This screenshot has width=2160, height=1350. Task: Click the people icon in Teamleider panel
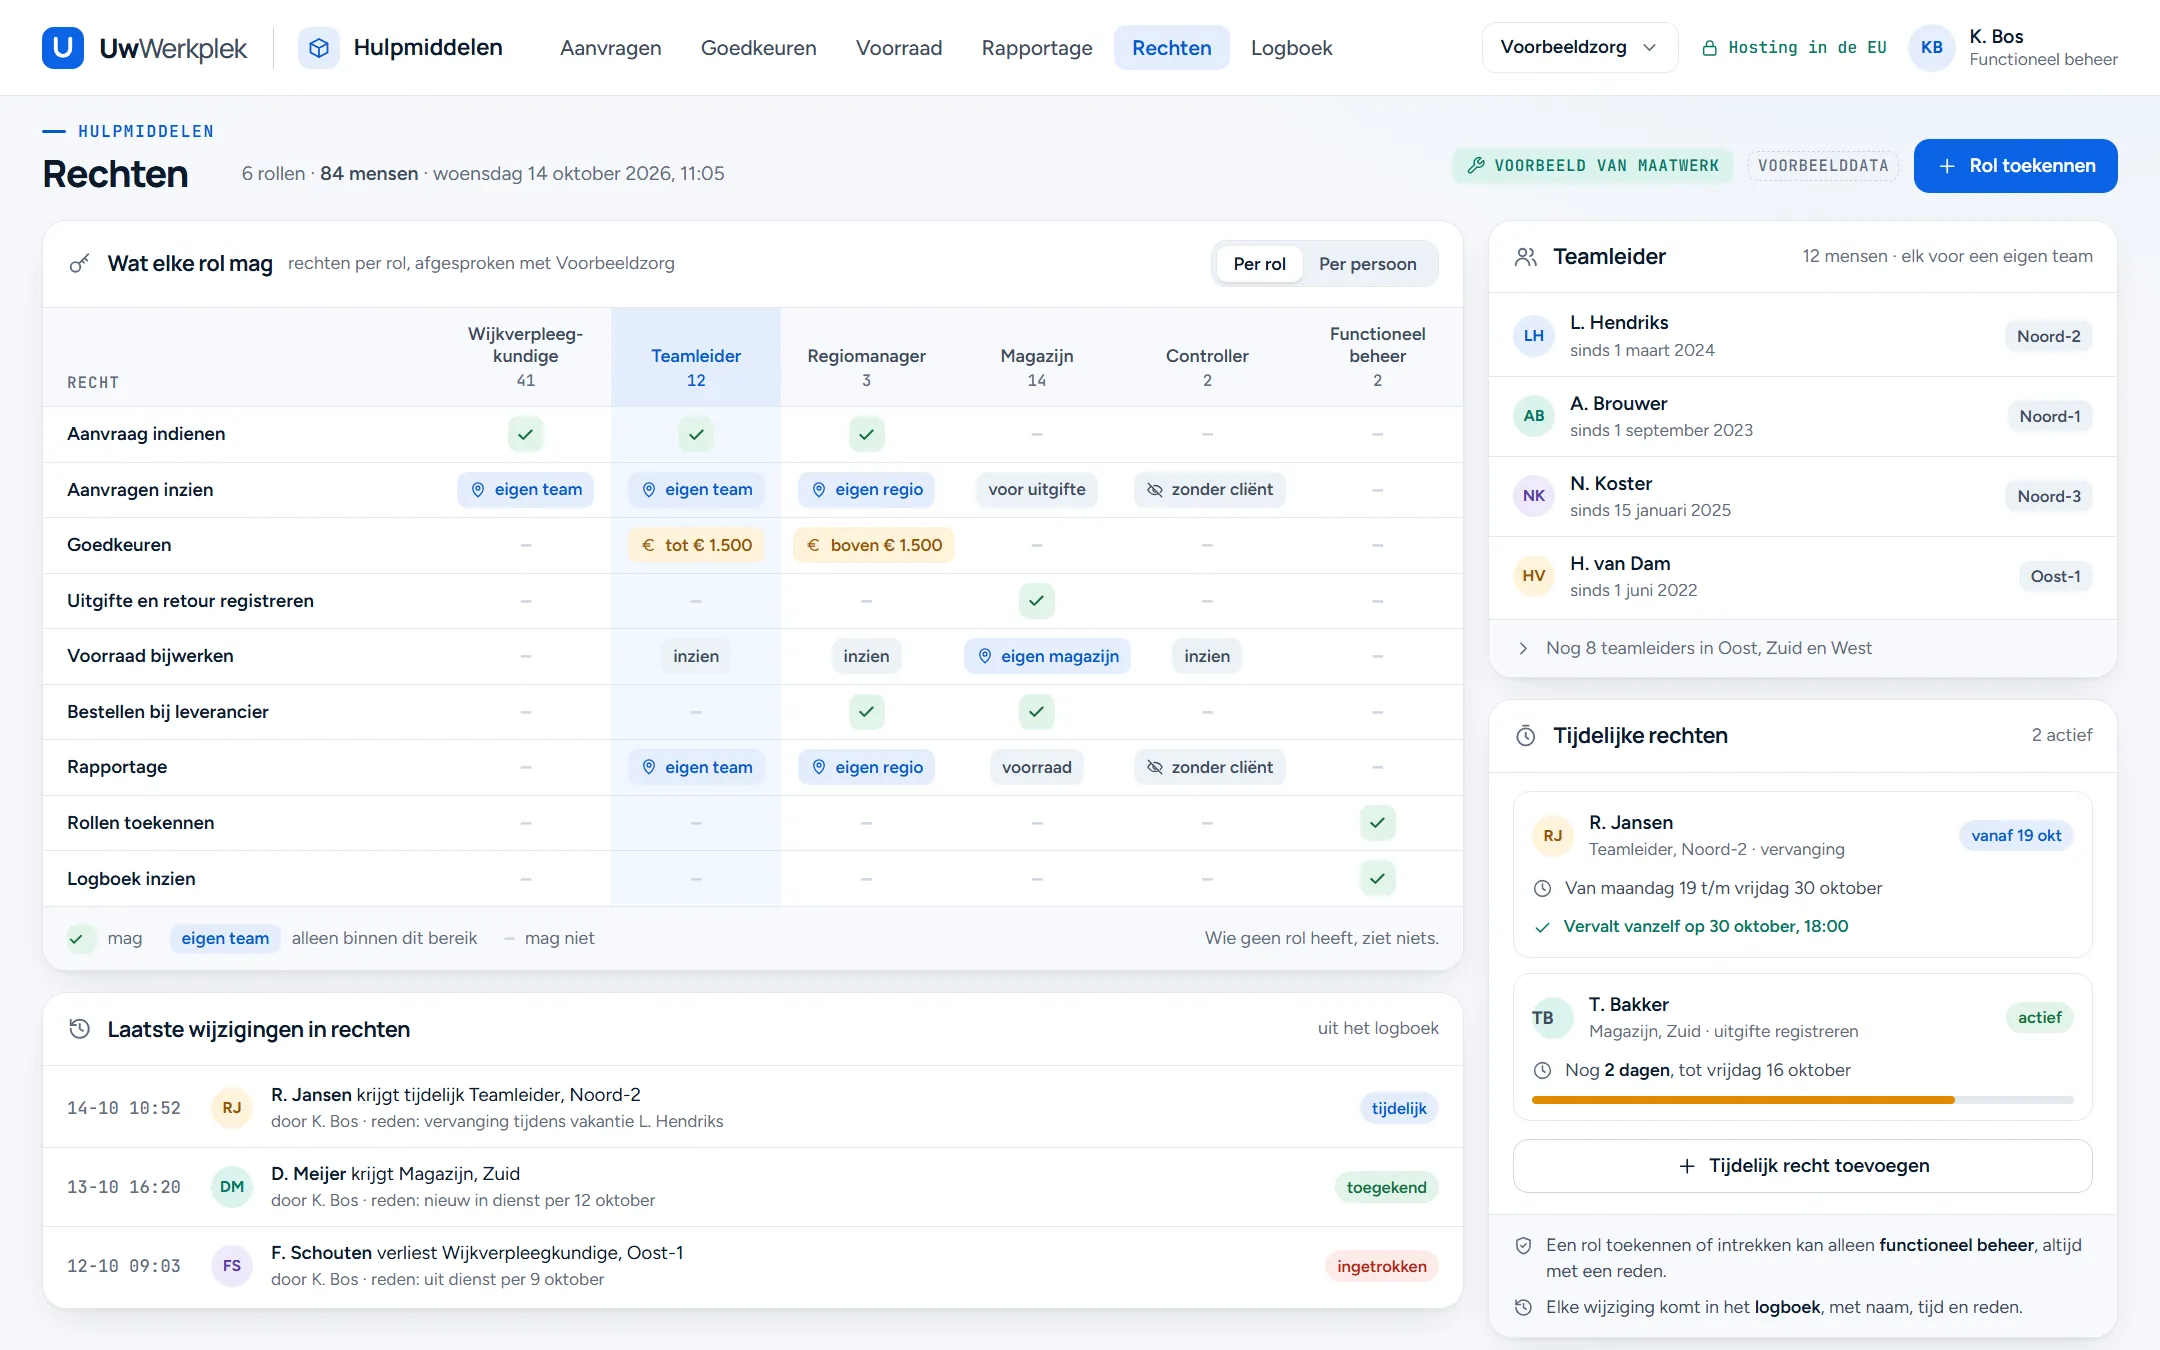[1526, 257]
